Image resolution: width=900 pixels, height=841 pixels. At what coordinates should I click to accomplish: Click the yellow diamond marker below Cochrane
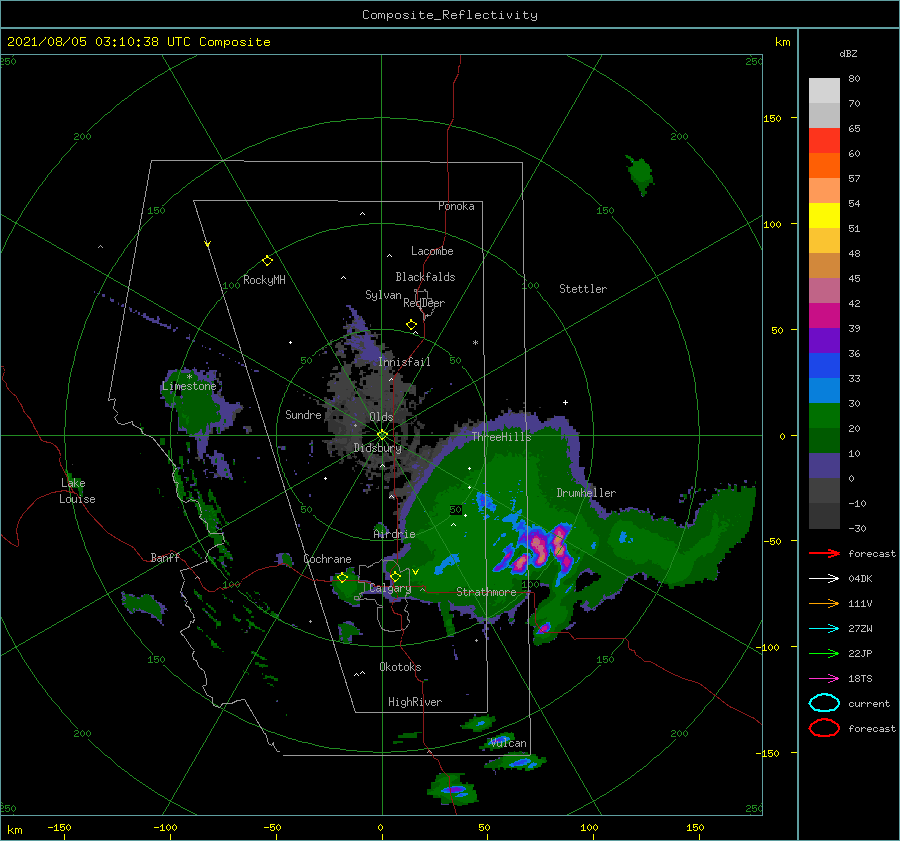pyautogui.click(x=342, y=578)
